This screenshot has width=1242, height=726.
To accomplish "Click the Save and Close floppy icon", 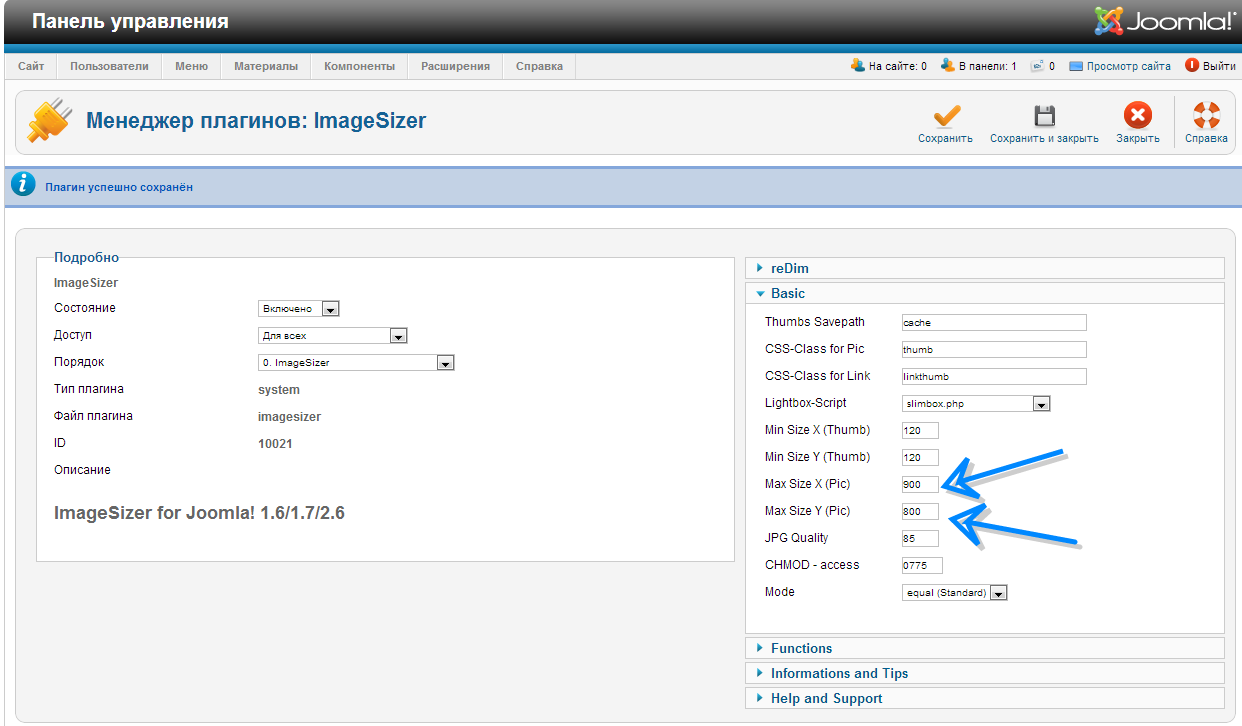I will (1044, 116).
